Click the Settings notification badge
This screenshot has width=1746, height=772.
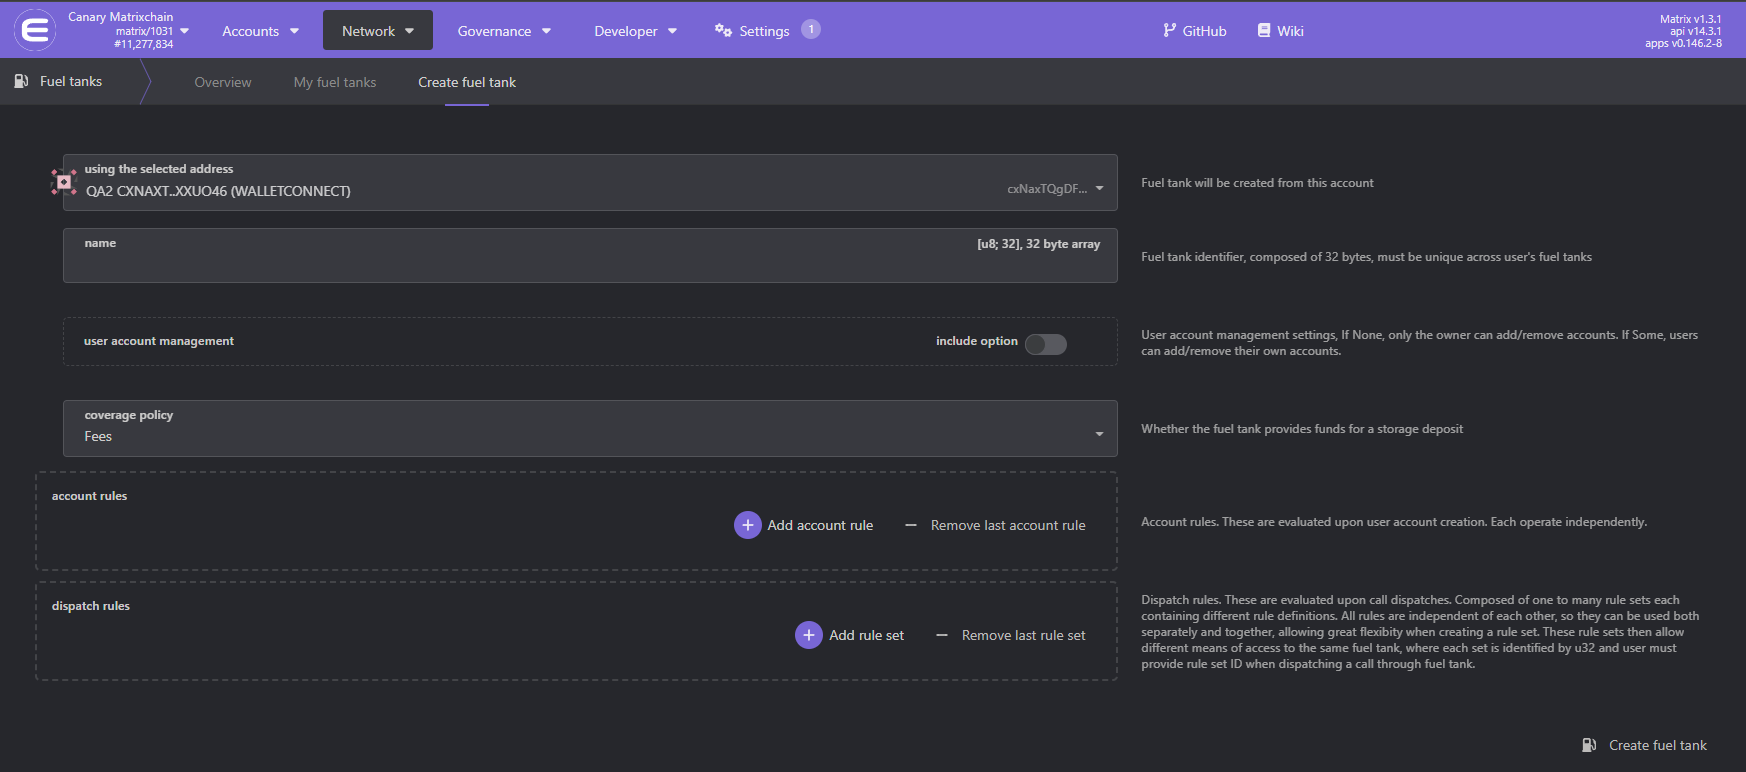[811, 29]
